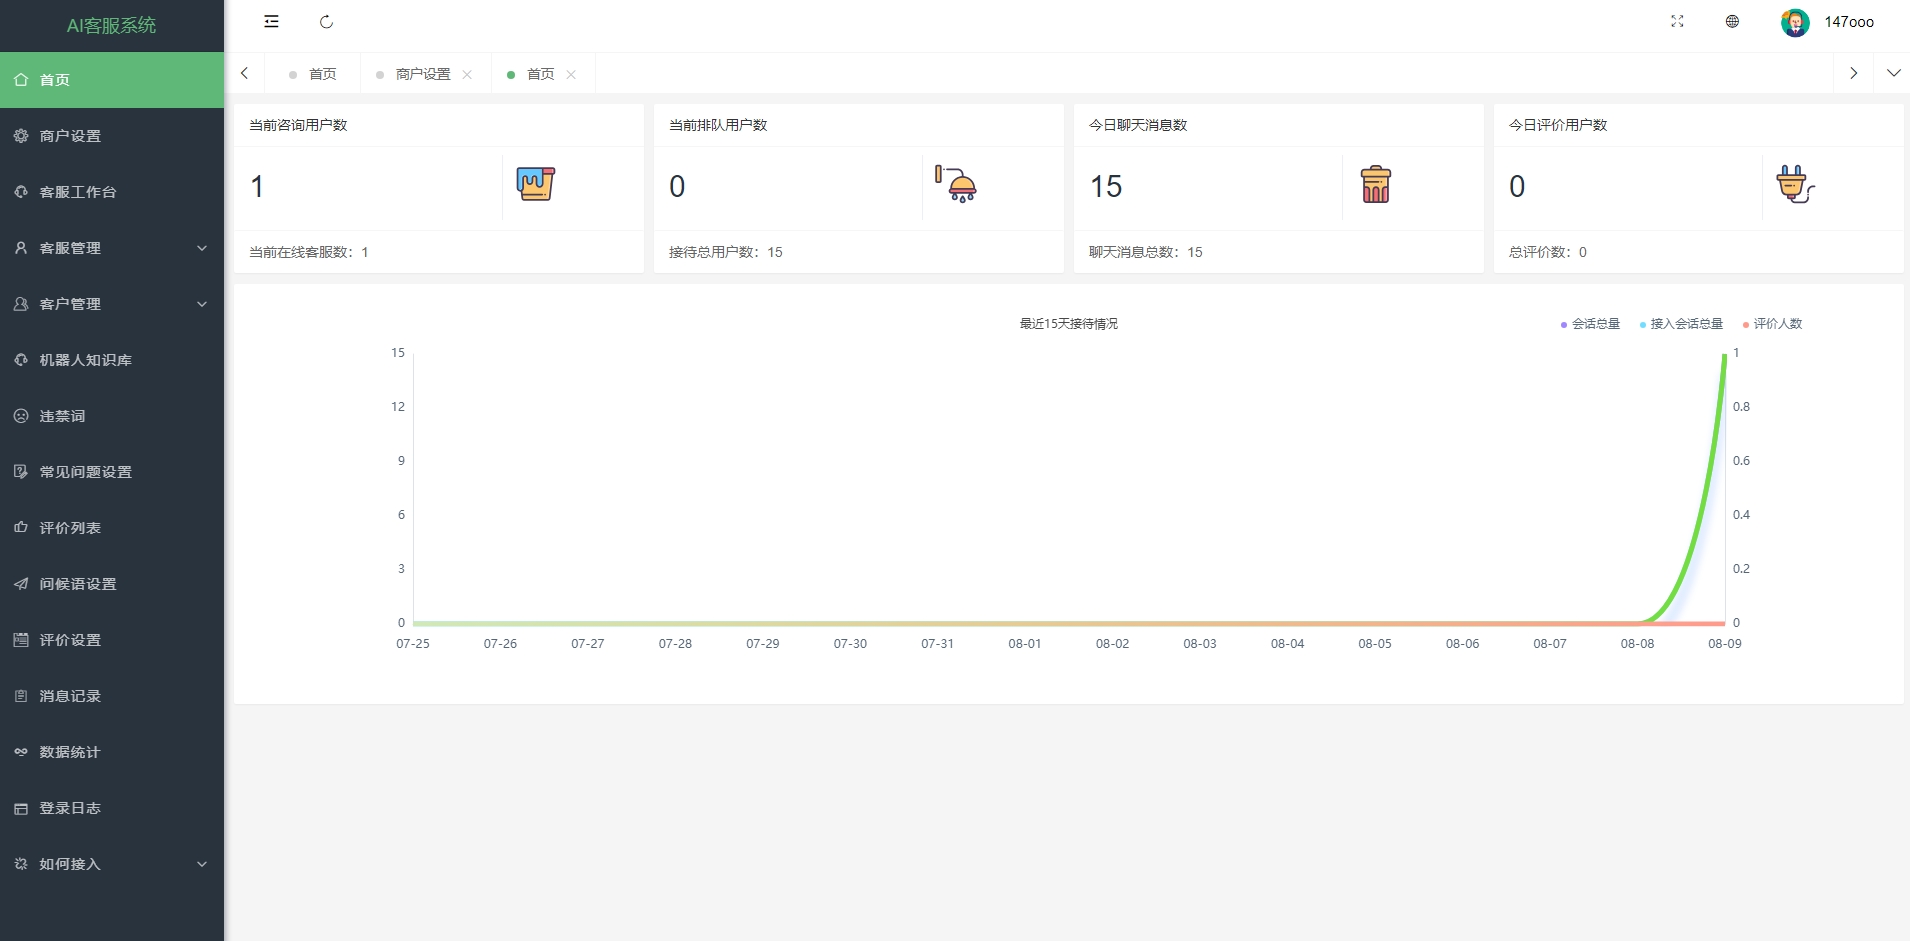Expand the 客服管理 submenu
1910x941 pixels.
click(111, 248)
